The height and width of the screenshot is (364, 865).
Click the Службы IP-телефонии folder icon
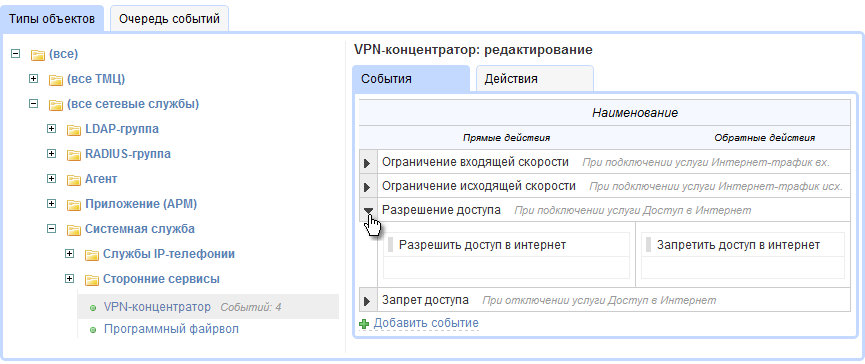(x=92, y=255)
